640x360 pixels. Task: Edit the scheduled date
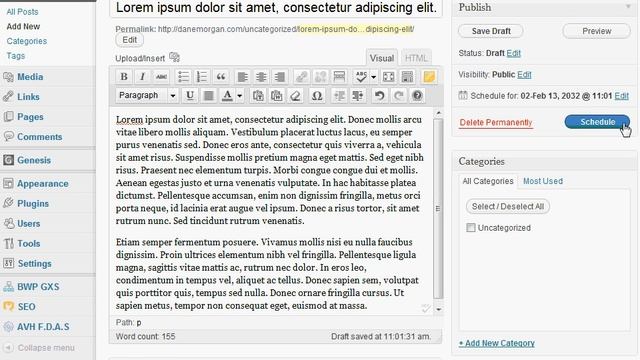pyautogui.click(x=621, y=96)
